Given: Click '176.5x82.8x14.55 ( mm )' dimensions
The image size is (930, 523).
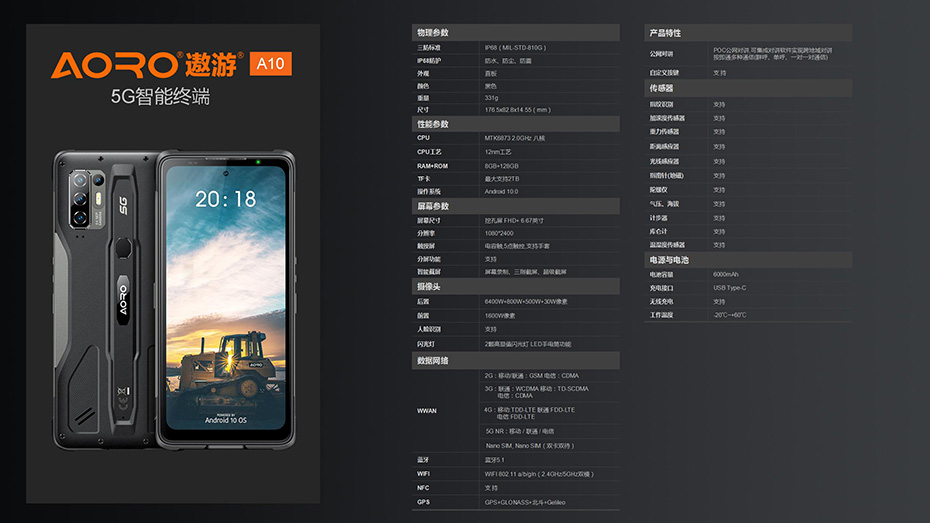Looking at the screenshot, I should pyautogui.click(x=517, y=110).
